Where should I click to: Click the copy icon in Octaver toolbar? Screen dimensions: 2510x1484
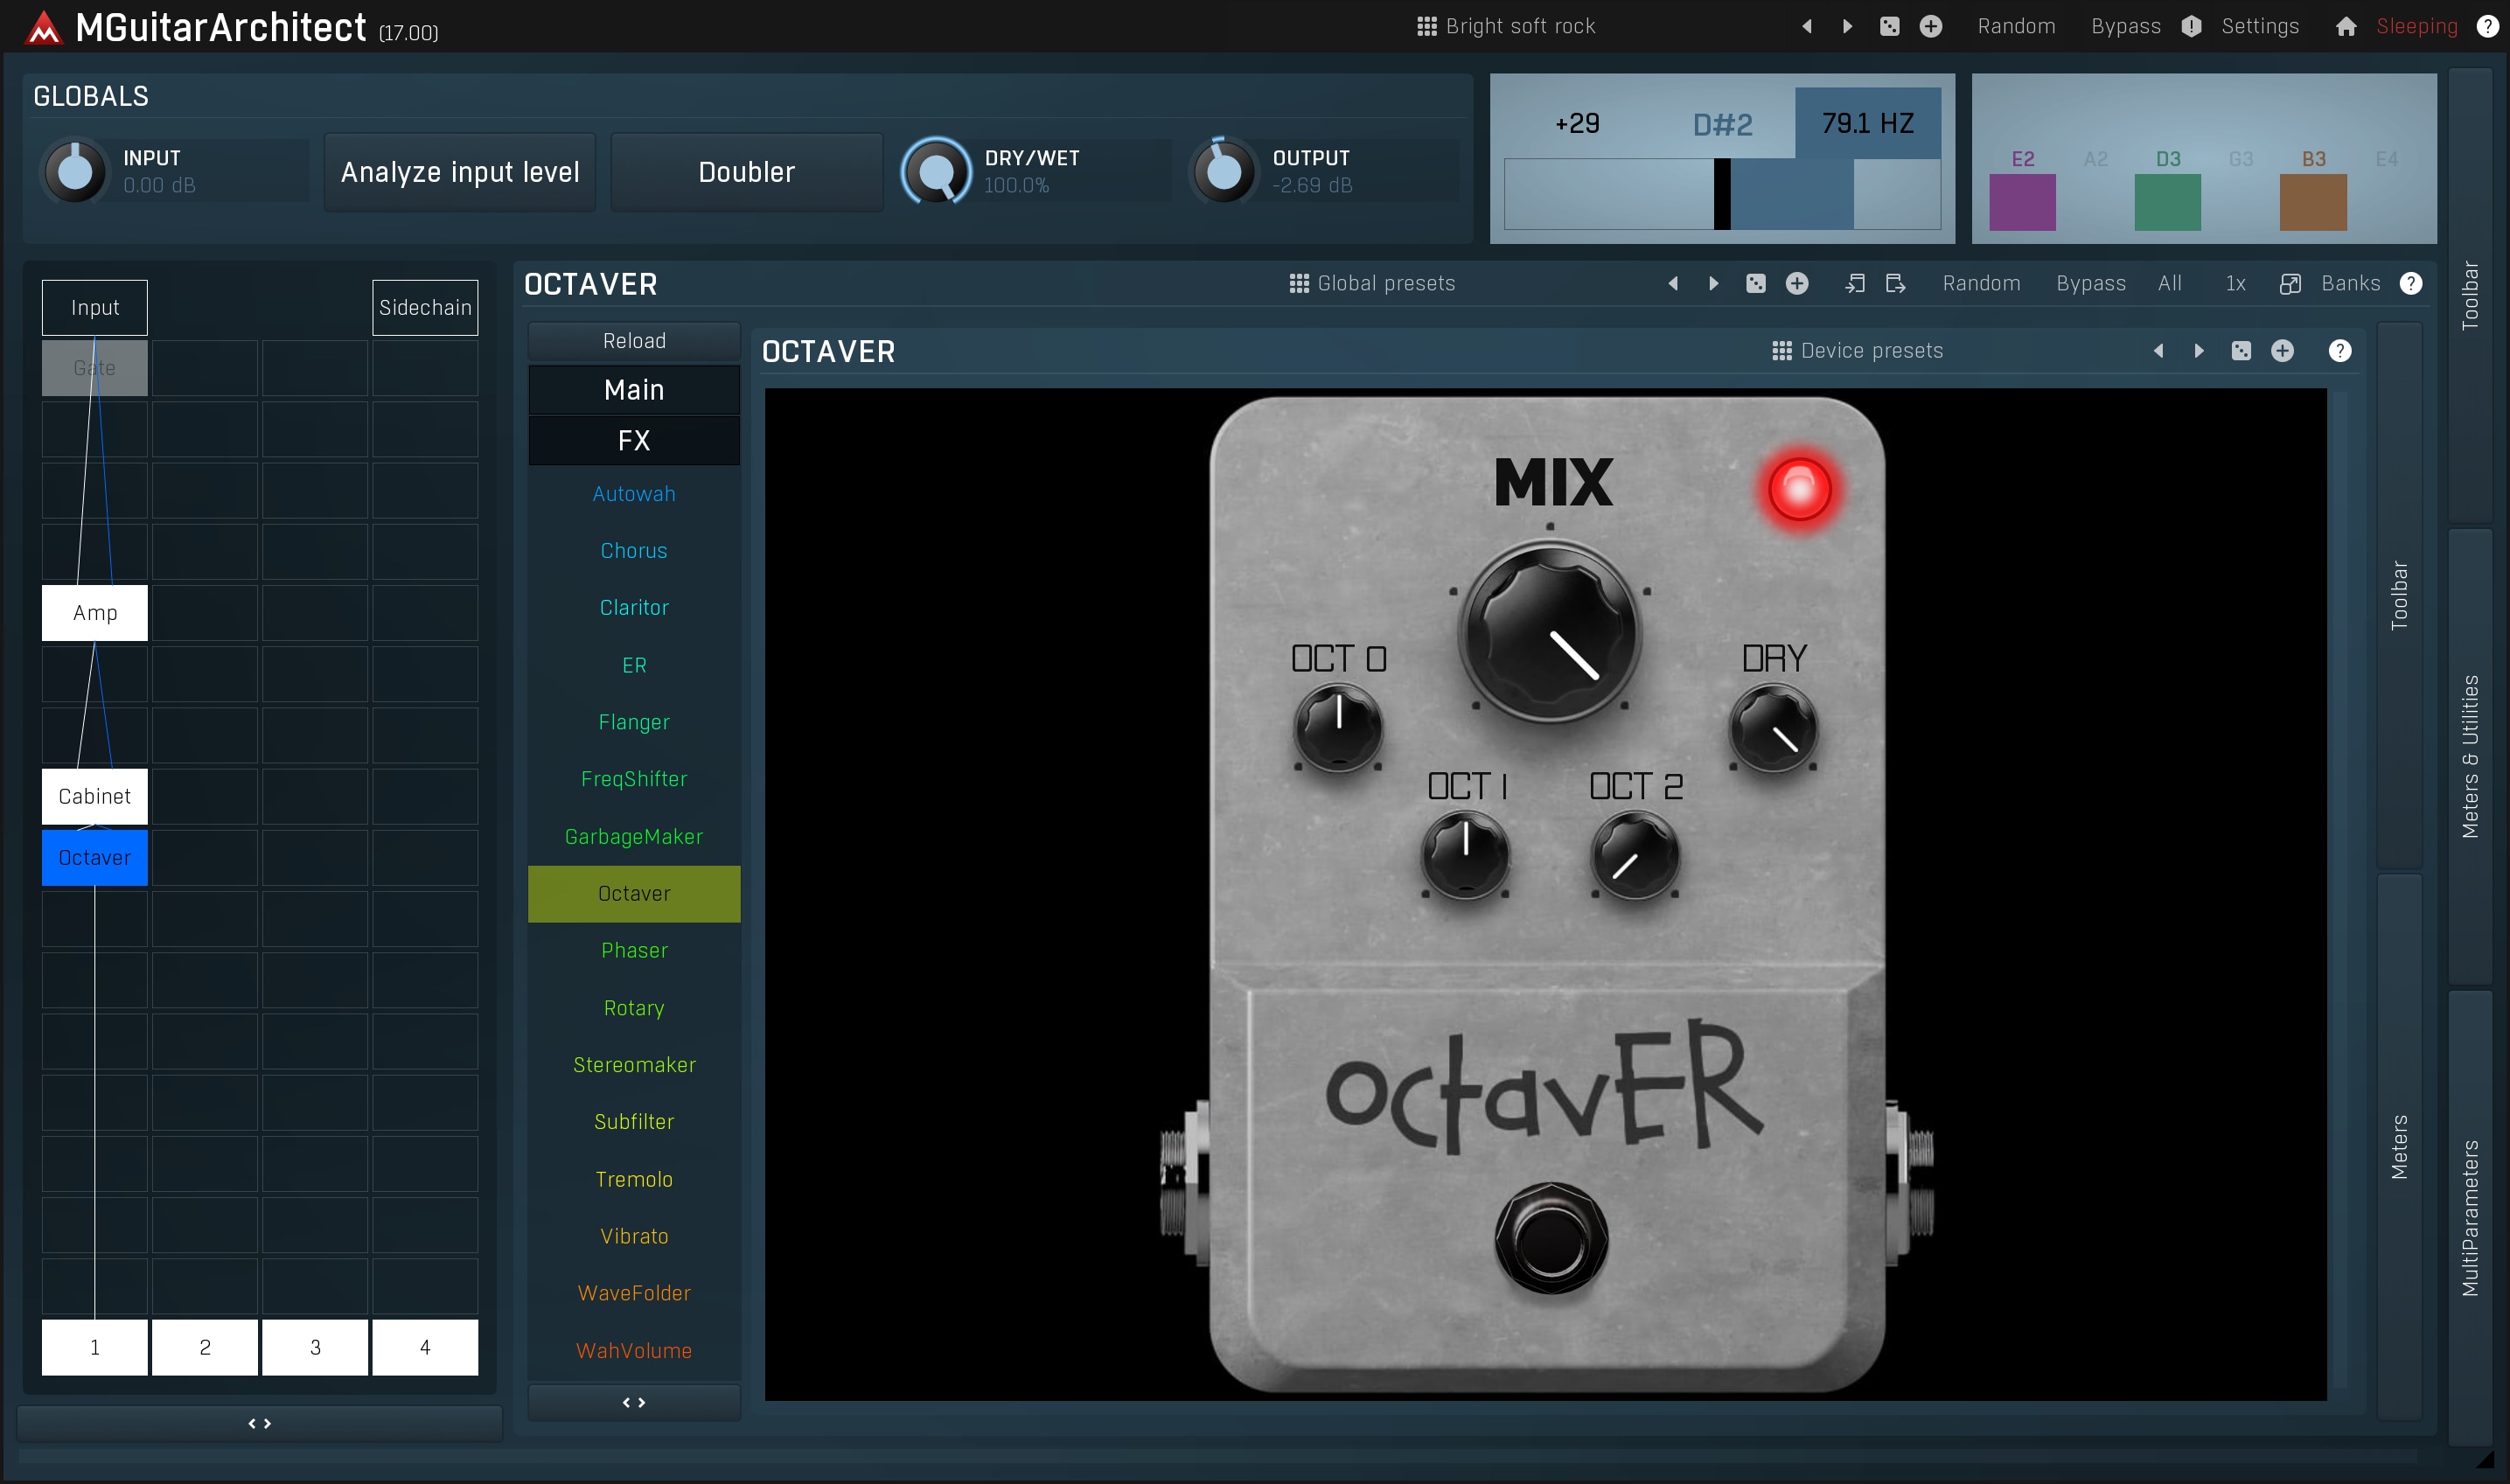click(x=1854, y=284)
